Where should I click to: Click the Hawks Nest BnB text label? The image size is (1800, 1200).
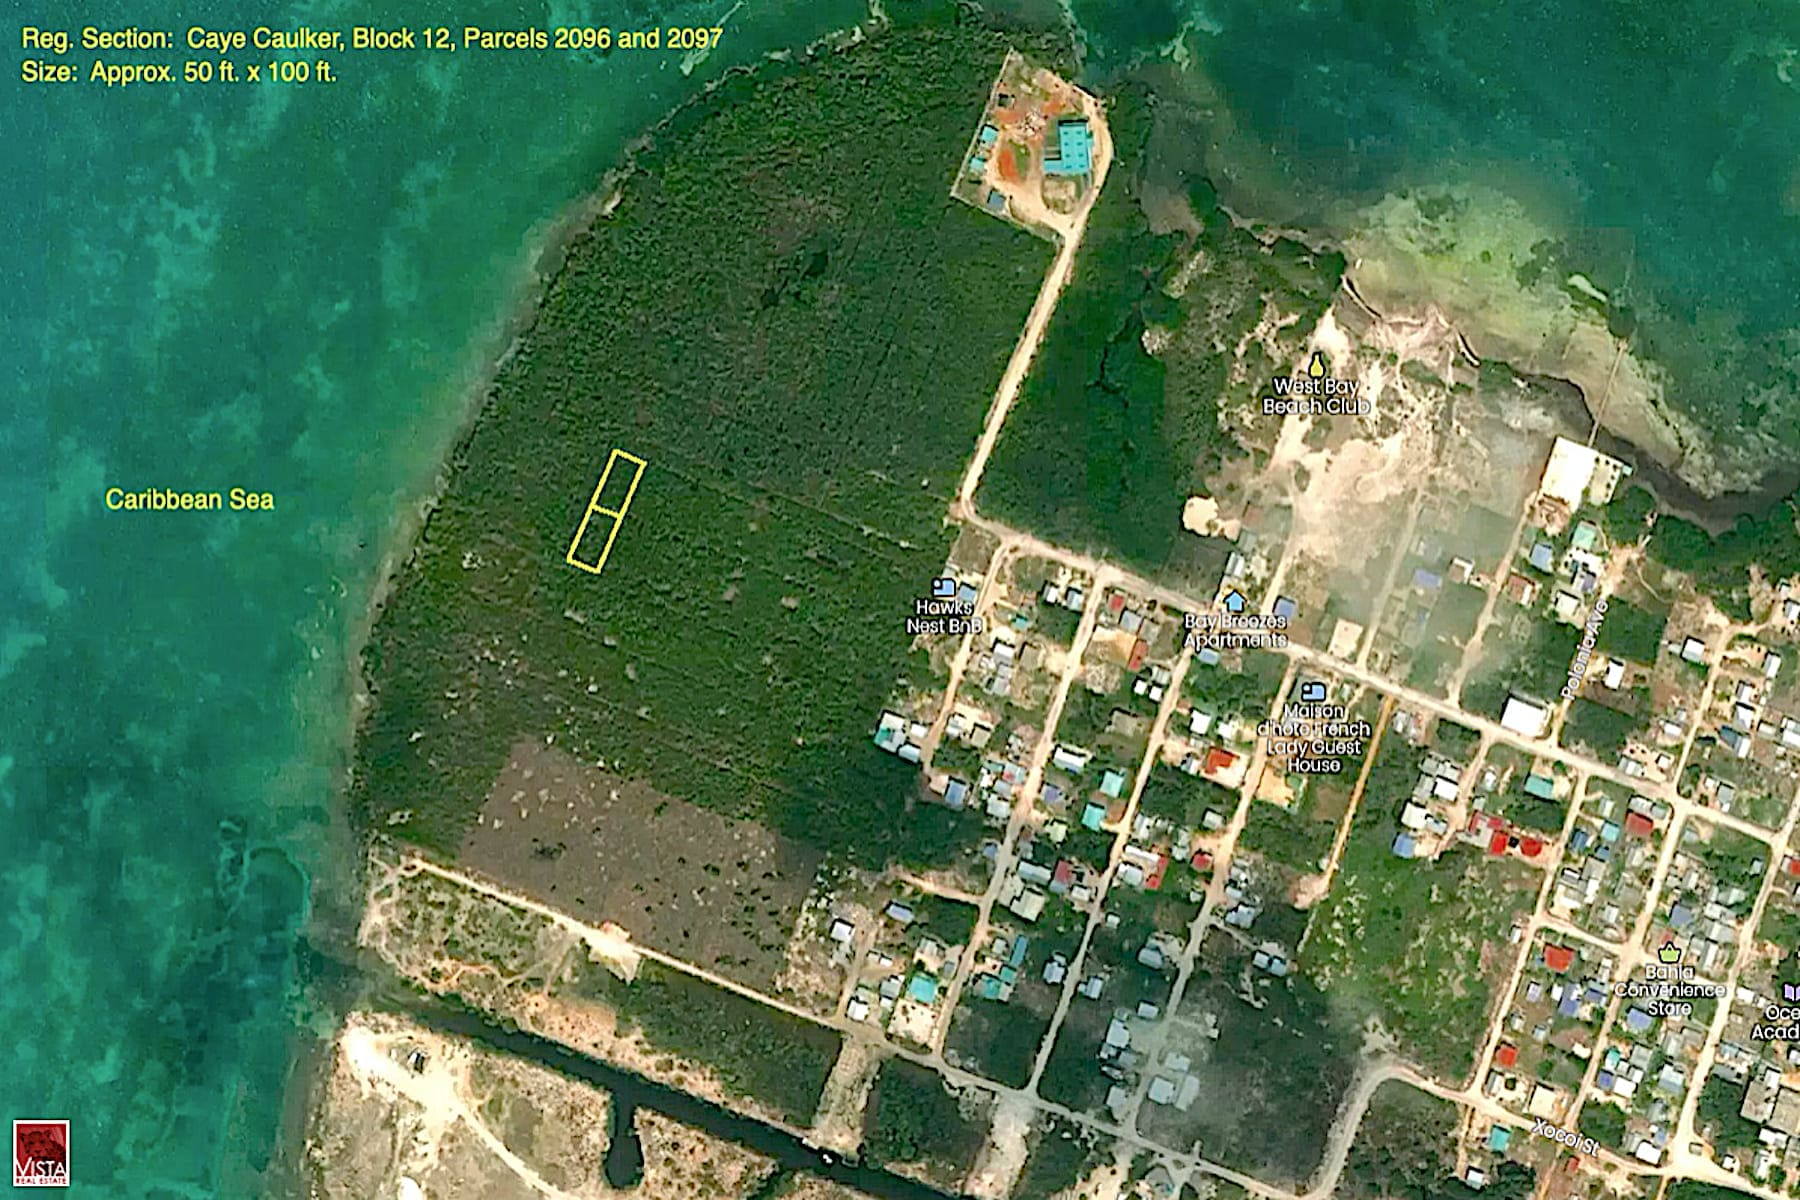coord(944,616)
